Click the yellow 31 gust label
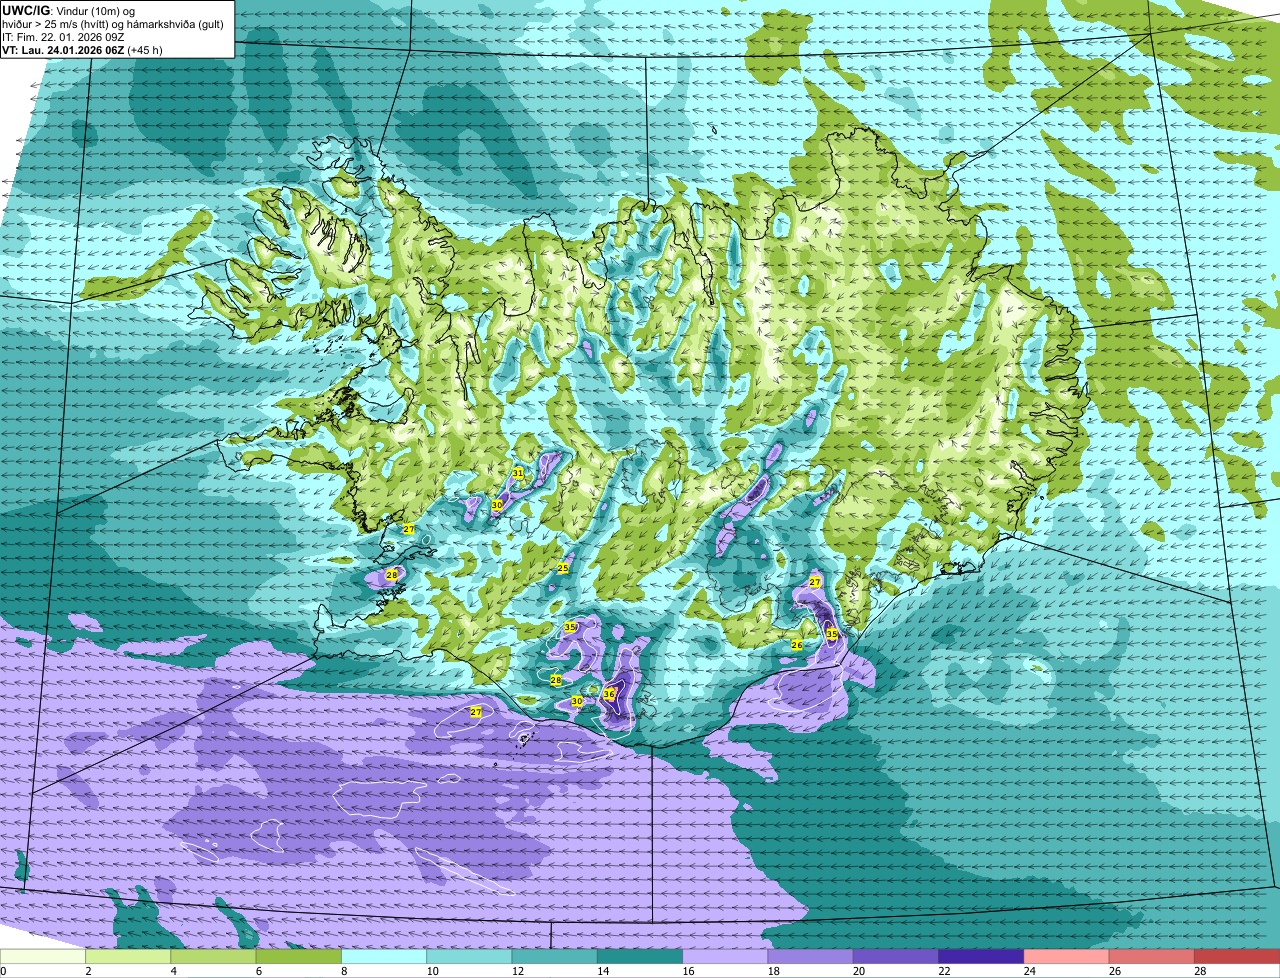1280x978 pixels. 518,472
